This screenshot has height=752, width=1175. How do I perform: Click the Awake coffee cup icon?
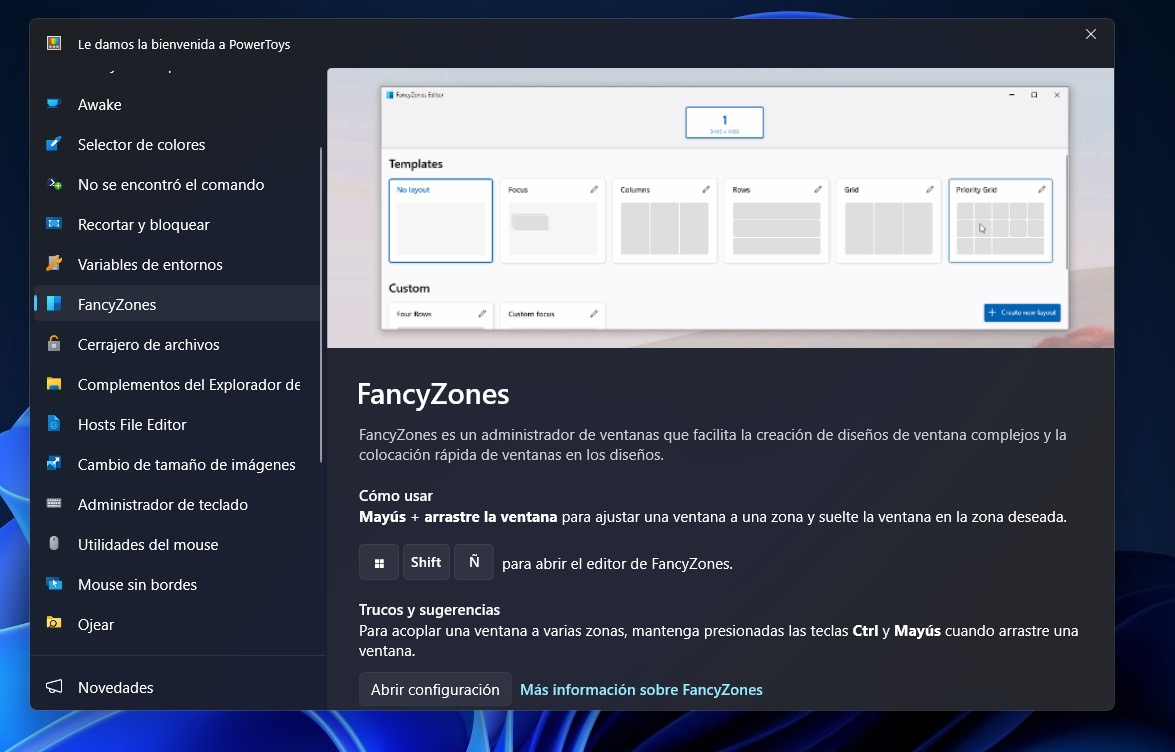(54, 104)
